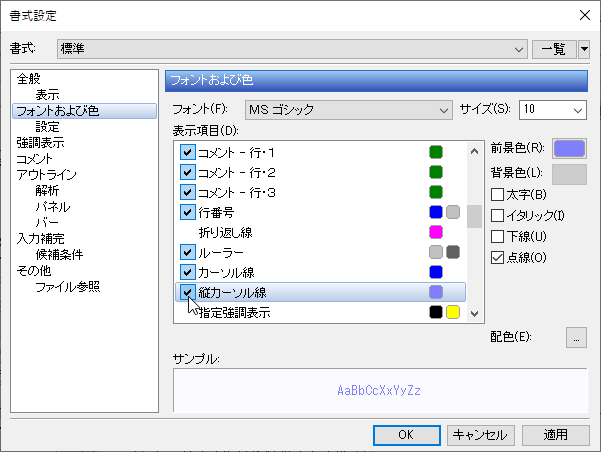Toggle the ルーラー checkbox

coord(187,252)
